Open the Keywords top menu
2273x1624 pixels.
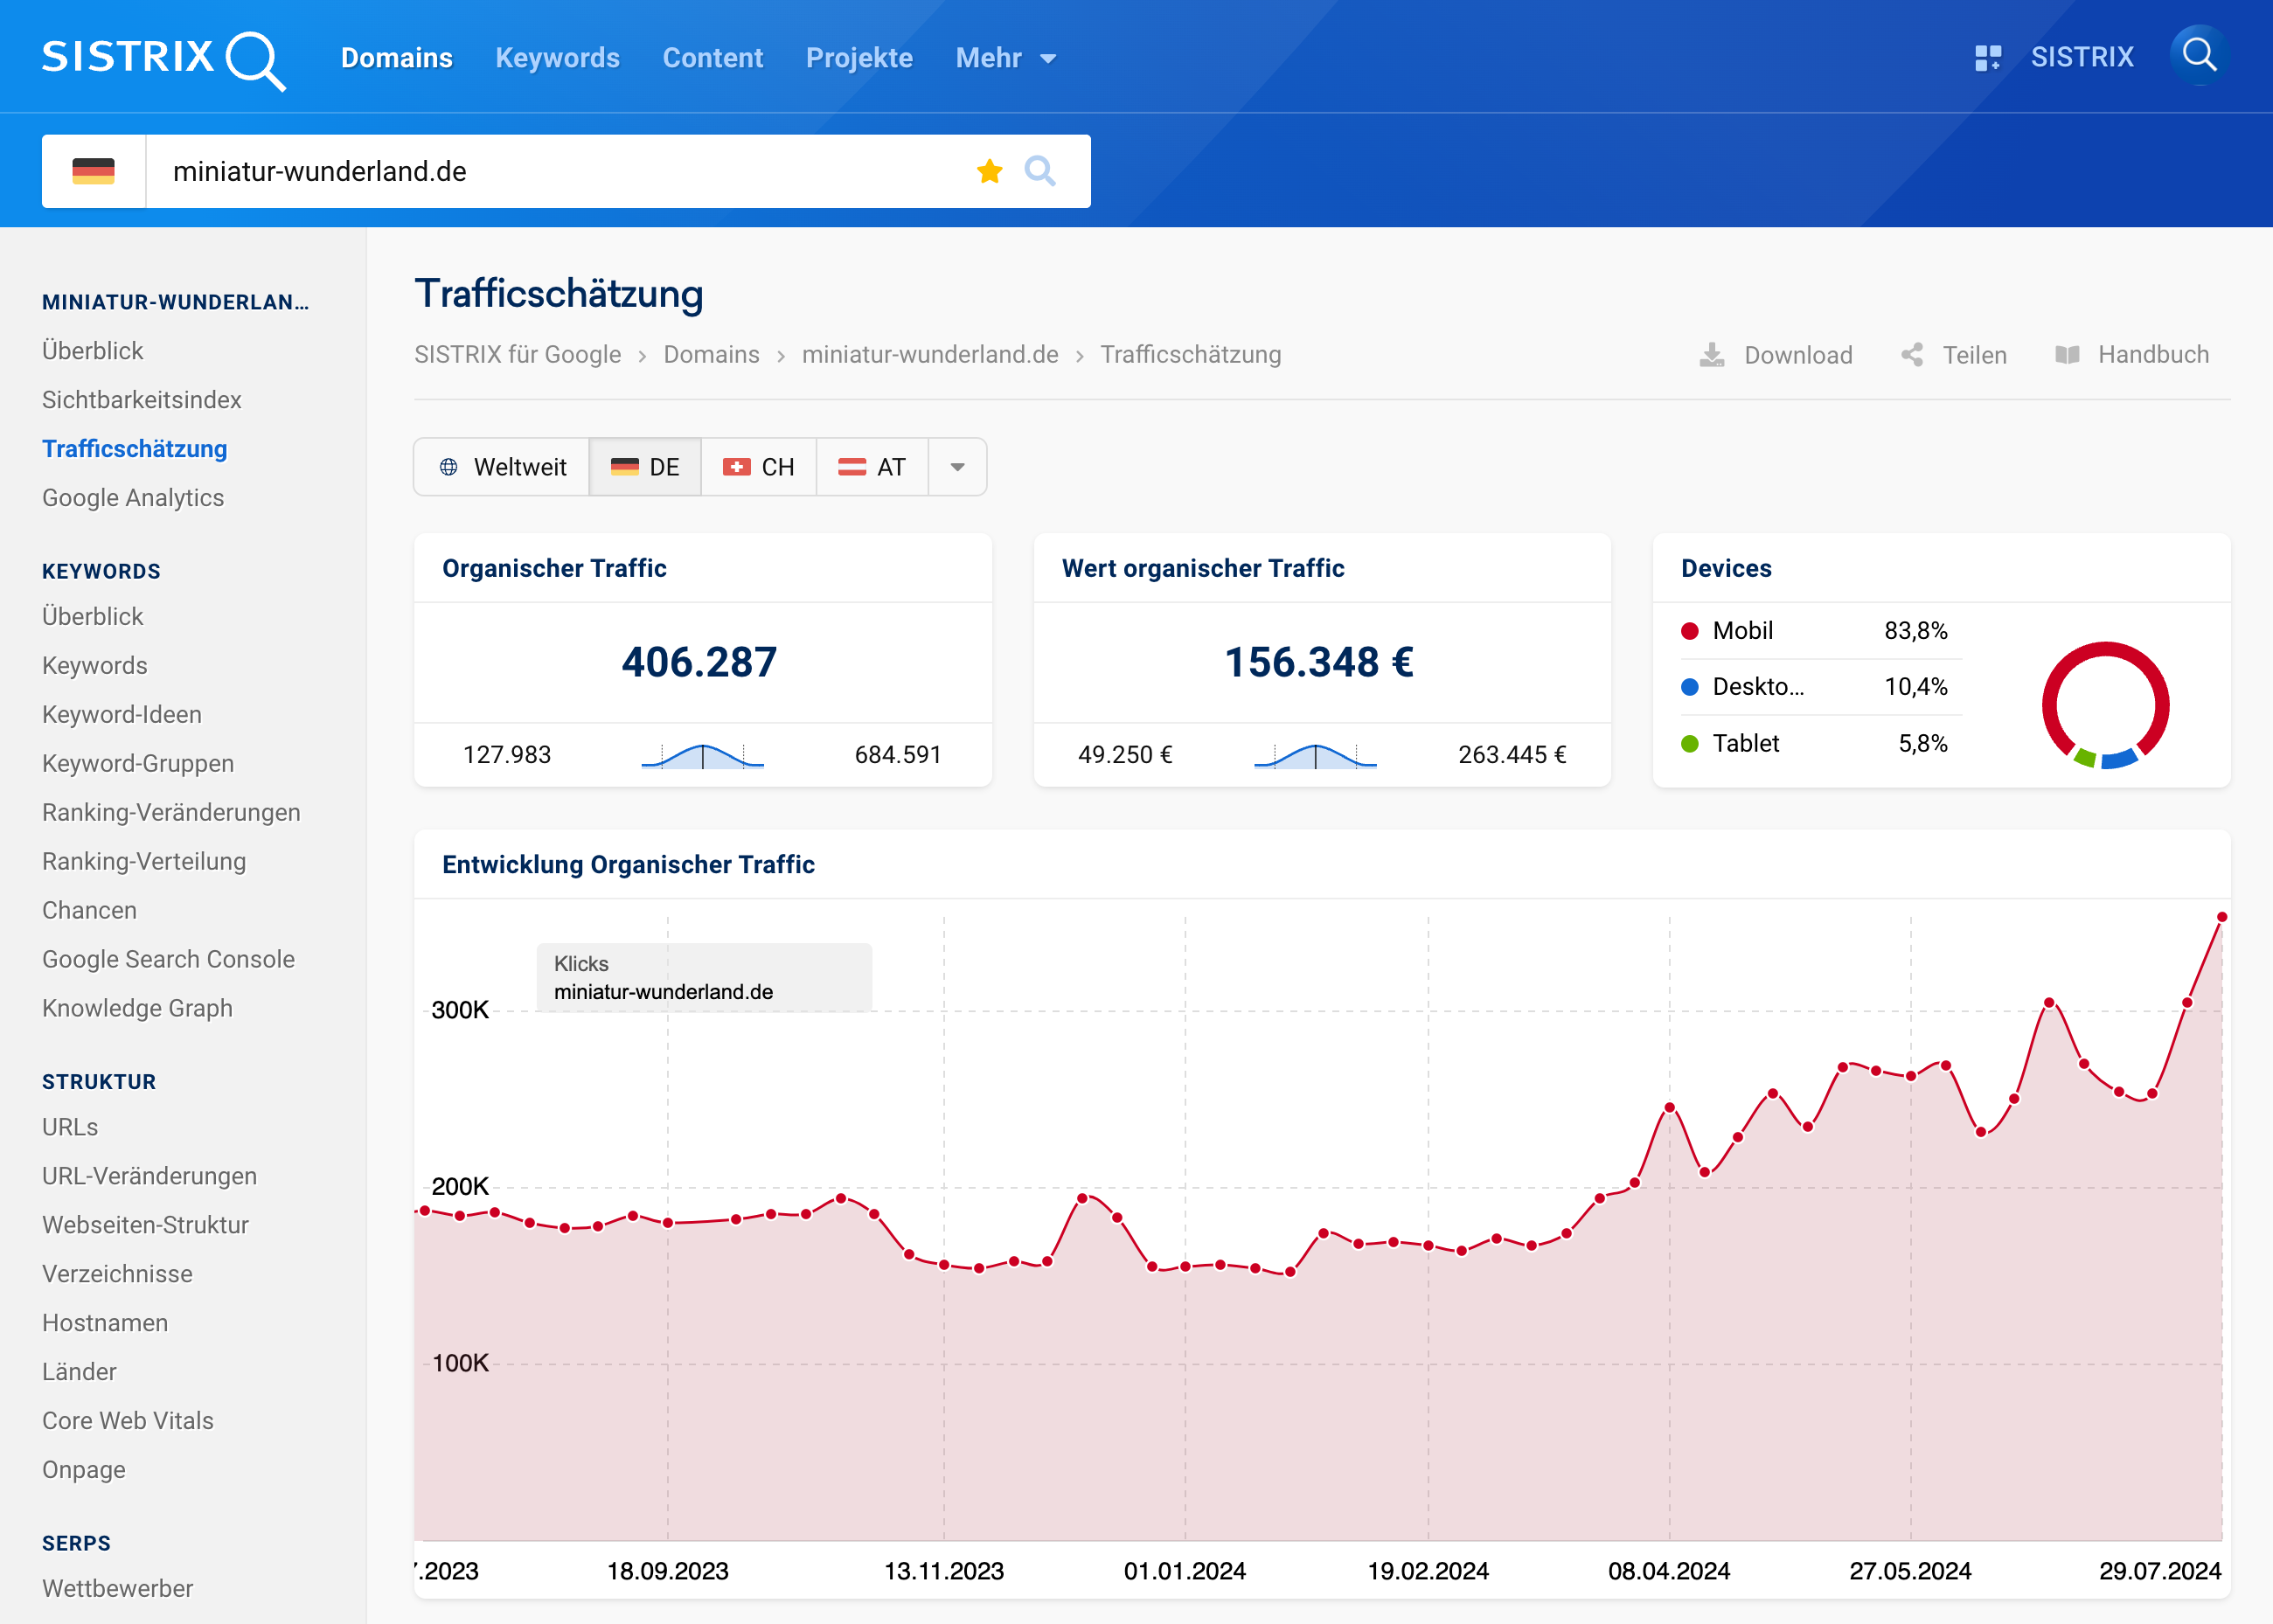557,58
